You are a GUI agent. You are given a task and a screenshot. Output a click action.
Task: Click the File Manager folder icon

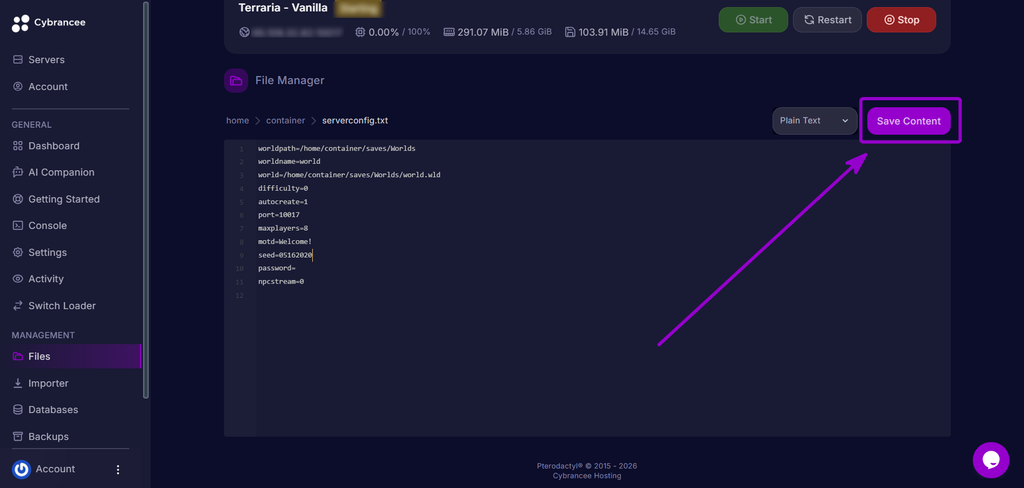pos(236,80)
